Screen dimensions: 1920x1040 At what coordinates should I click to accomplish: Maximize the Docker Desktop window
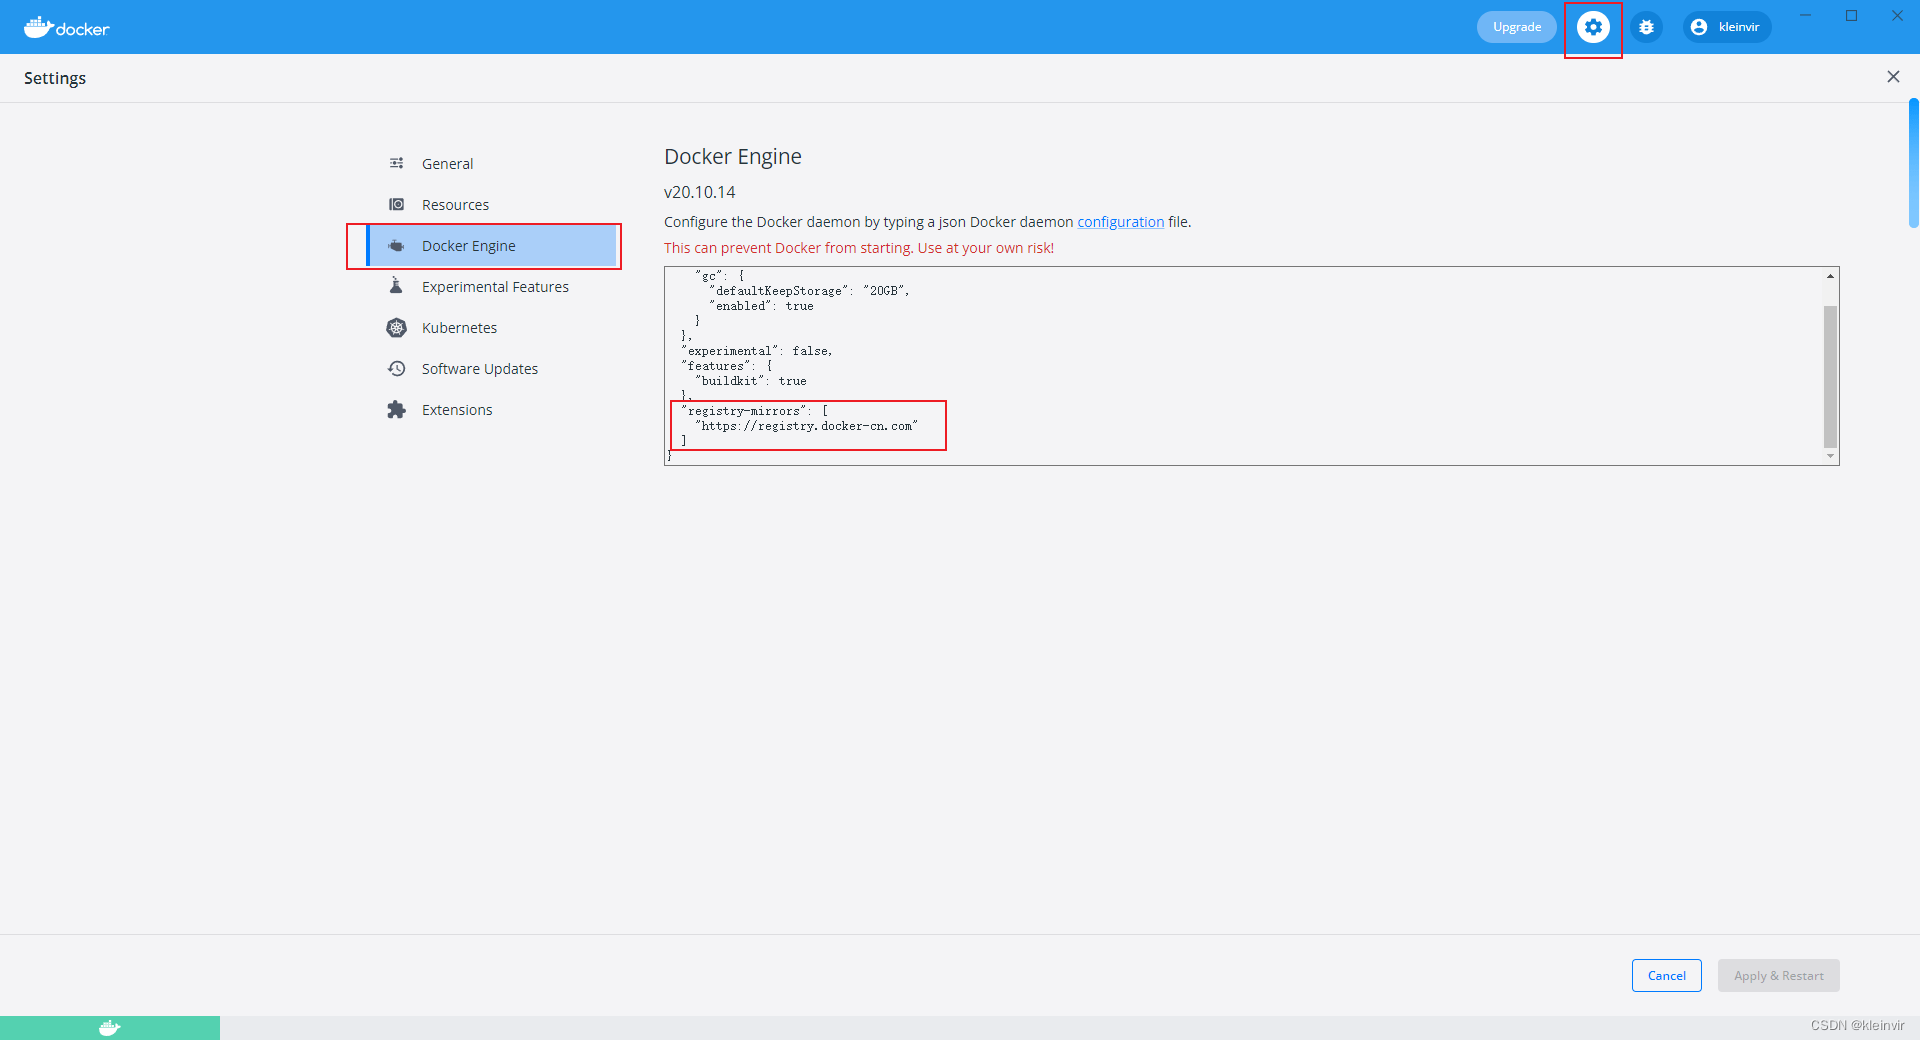tap(1851, 15)
